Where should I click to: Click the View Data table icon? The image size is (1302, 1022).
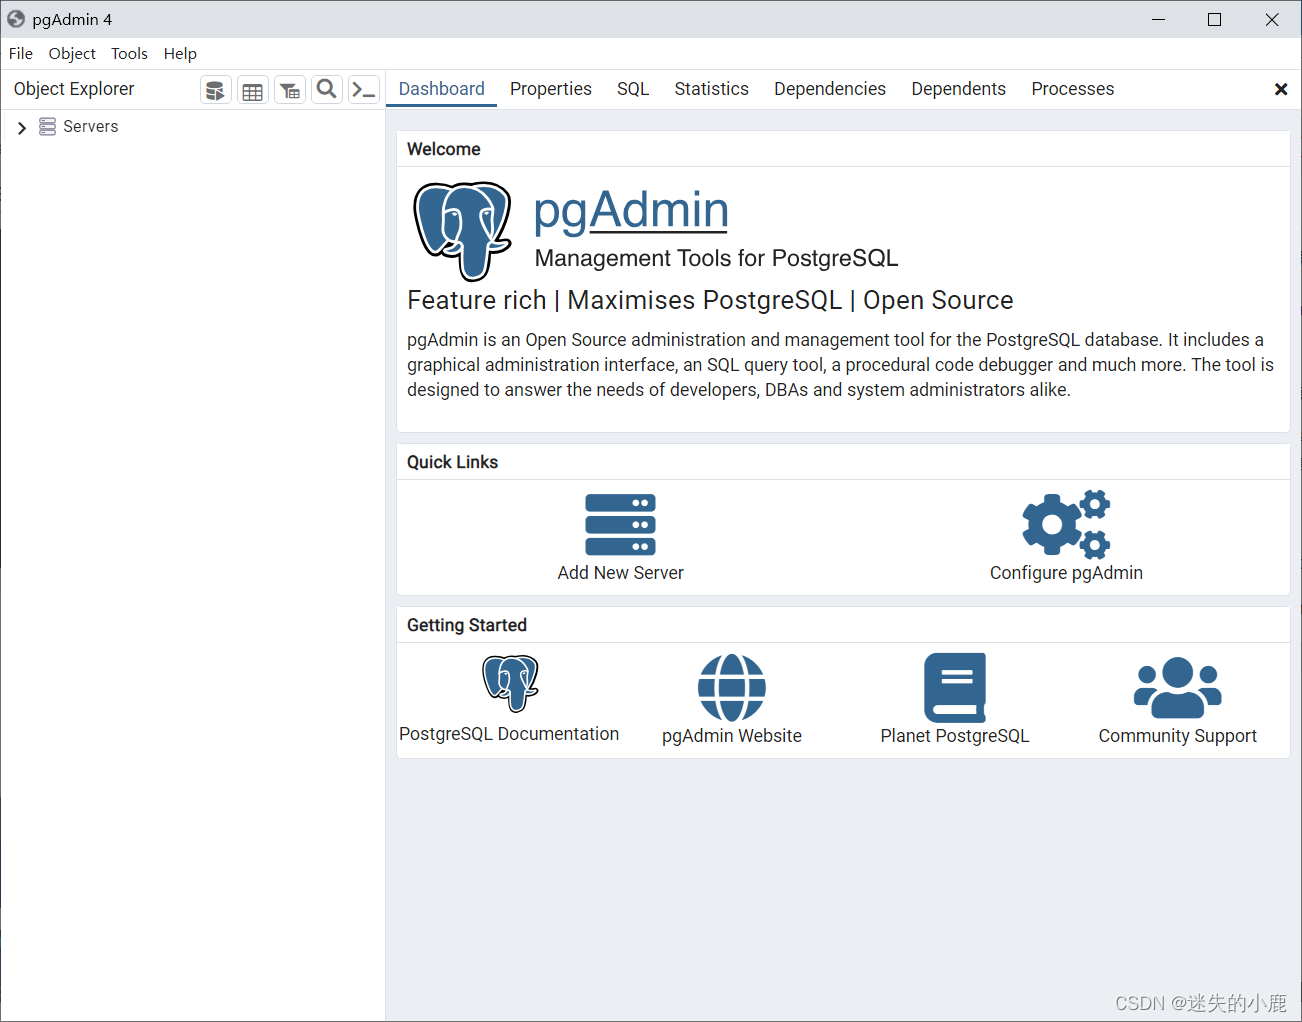tap(253, 90)
